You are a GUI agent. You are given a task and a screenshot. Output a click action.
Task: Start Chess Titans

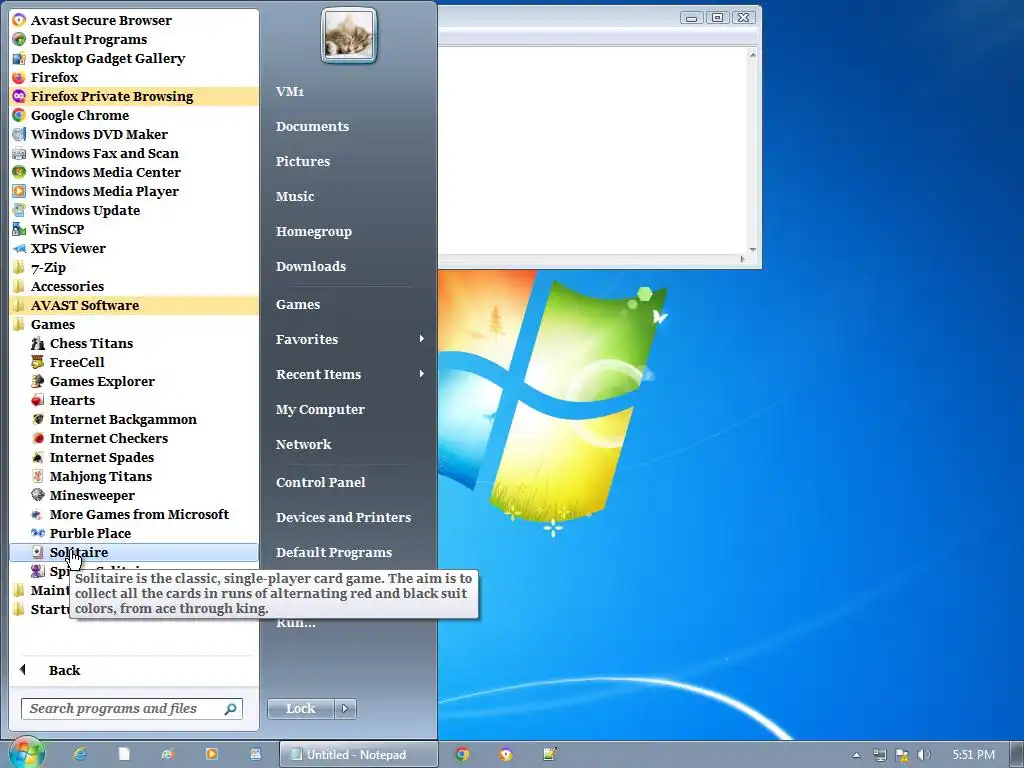click(x=134, y=343)
